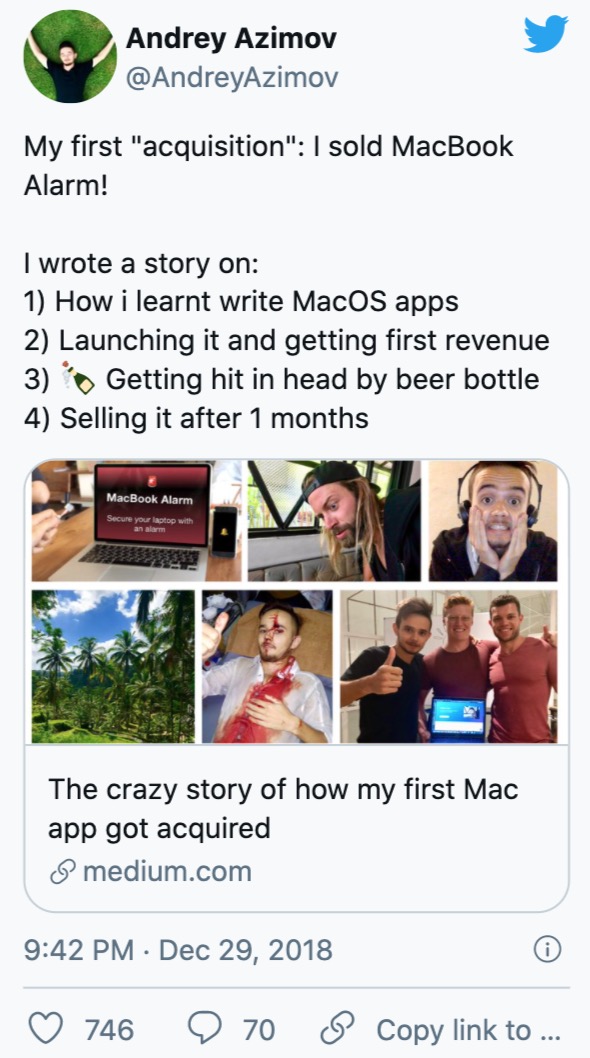The width and height of the screenshot is (590, 1058).
Task: Click the 70 replies count
Action: [x=259, y=1030]
